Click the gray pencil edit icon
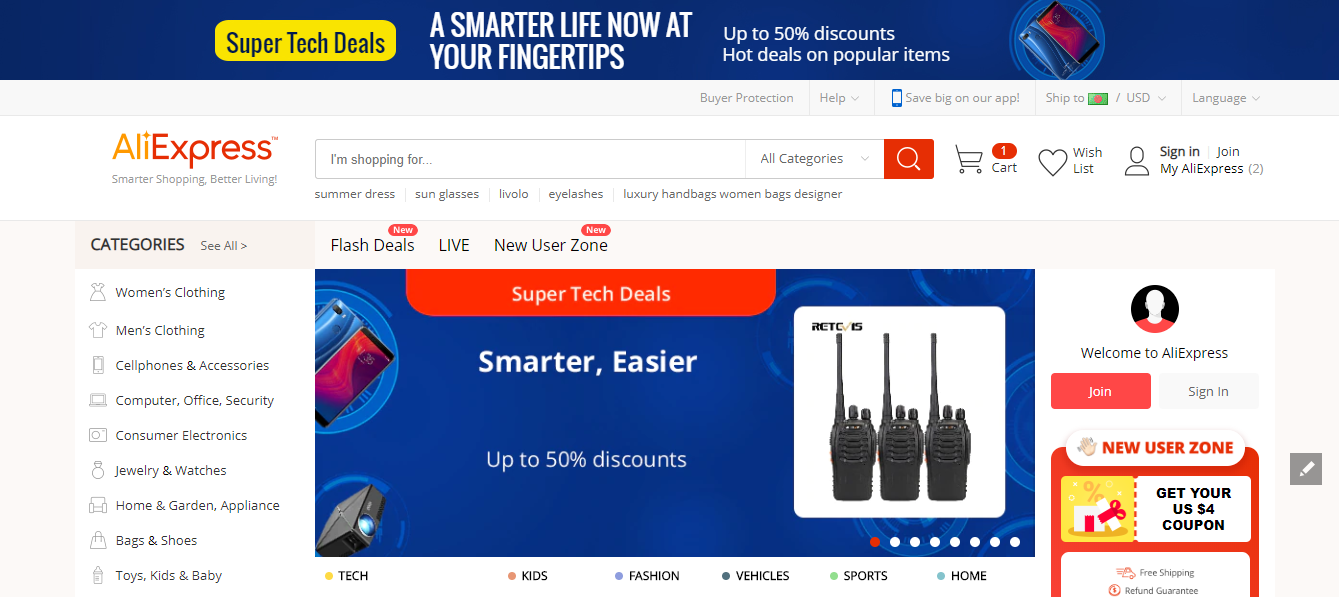The image size is (1339, 597). (1306, 468)
